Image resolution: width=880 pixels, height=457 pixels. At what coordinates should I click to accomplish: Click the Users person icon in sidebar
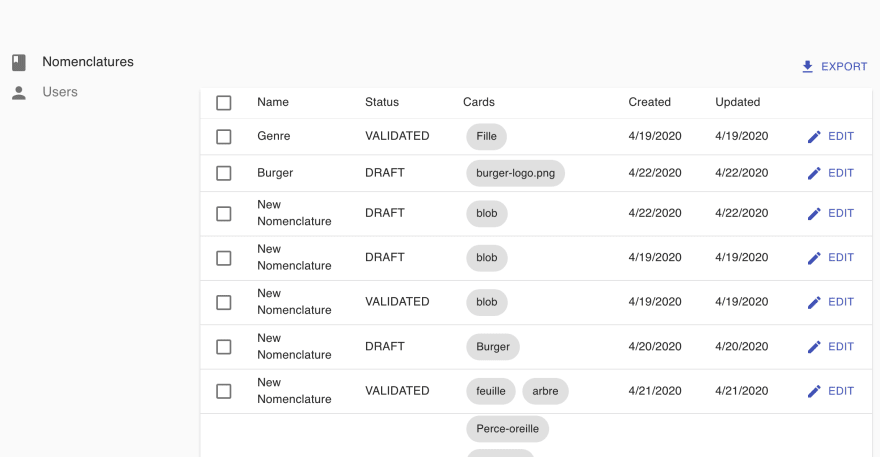click(x=19, y=93)
